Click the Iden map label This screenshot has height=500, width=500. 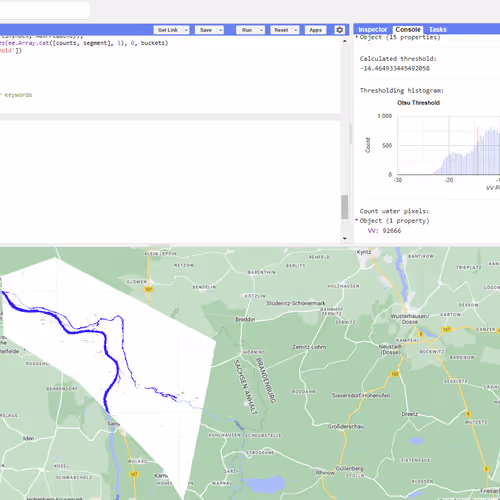[29, 438]
